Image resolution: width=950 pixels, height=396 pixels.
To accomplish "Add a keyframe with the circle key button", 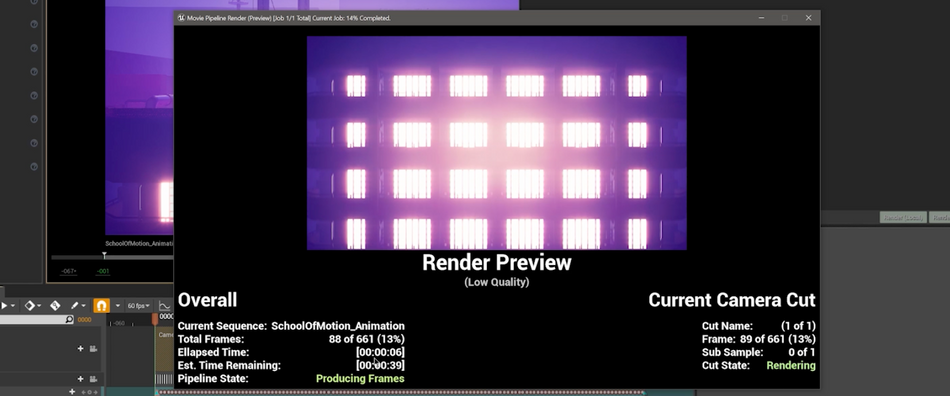I will coord(90,392).
